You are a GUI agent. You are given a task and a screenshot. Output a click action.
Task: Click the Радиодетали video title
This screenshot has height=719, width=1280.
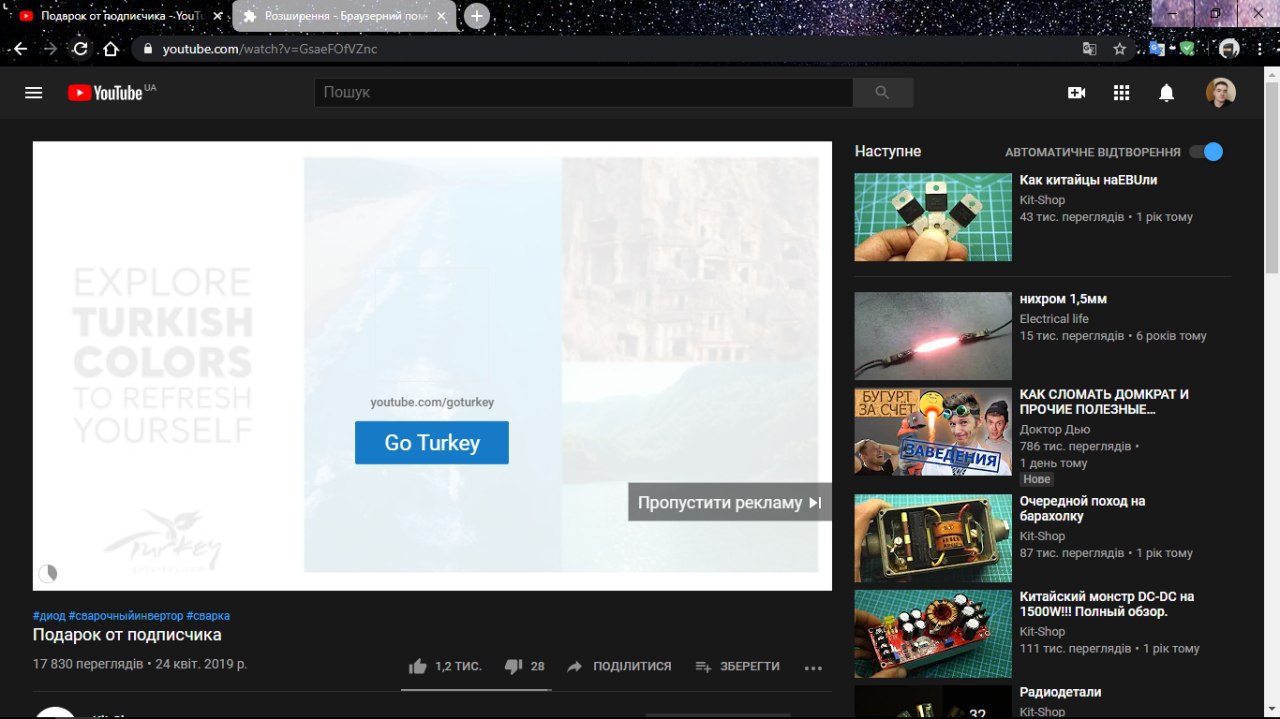click(1060, 692)
